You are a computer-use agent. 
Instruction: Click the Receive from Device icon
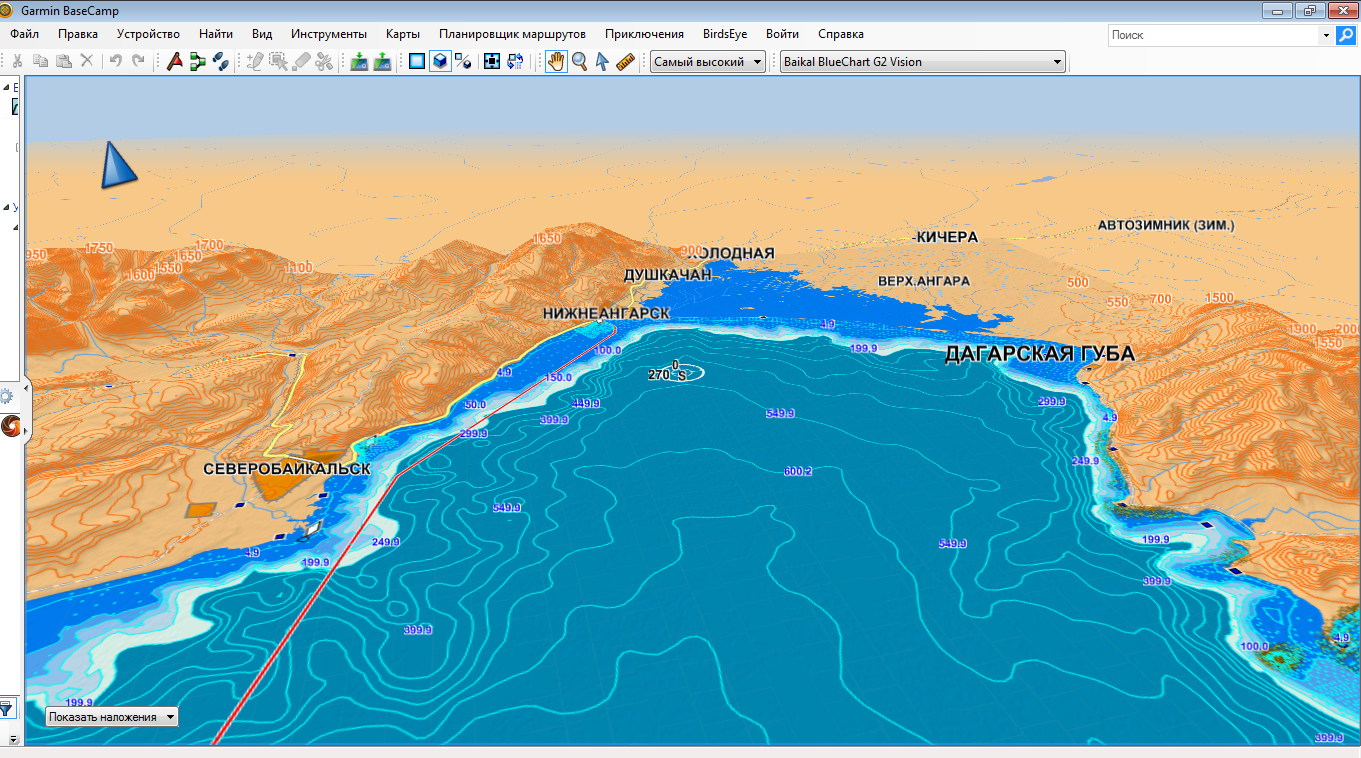click(x=382, y=61)
